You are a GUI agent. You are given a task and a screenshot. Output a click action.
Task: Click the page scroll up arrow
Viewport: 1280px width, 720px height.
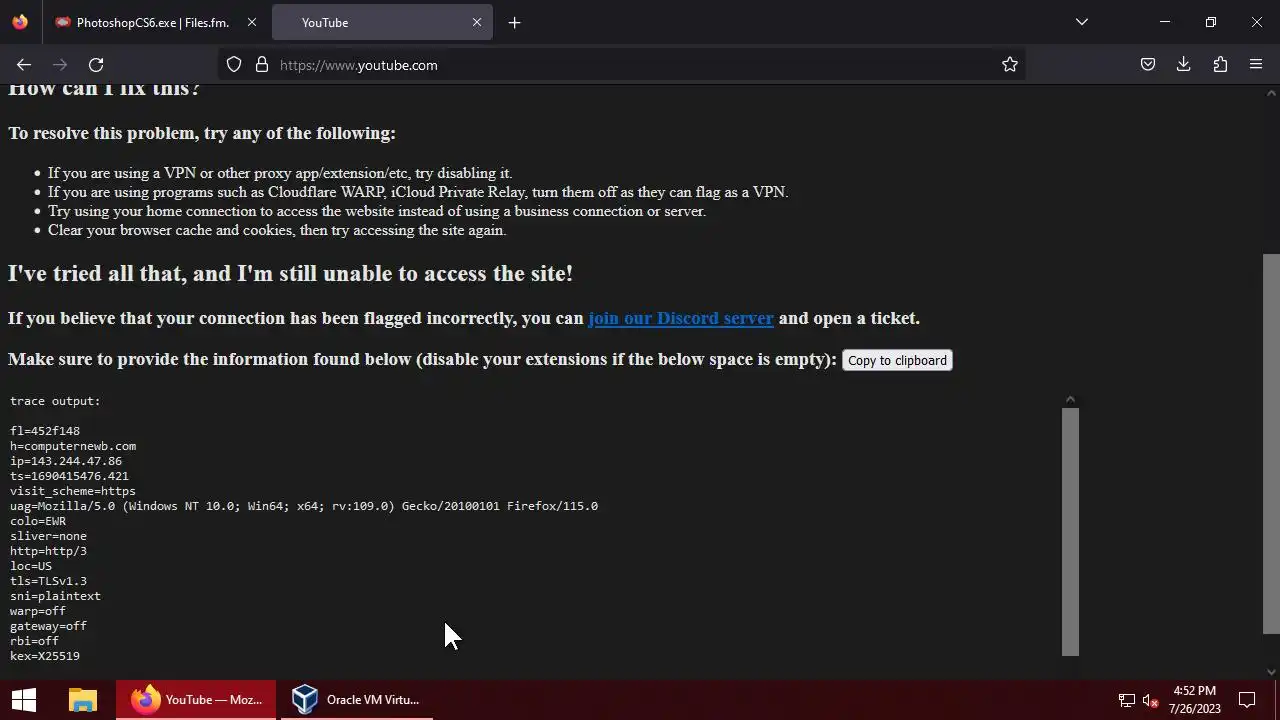tap(1271, 93)
